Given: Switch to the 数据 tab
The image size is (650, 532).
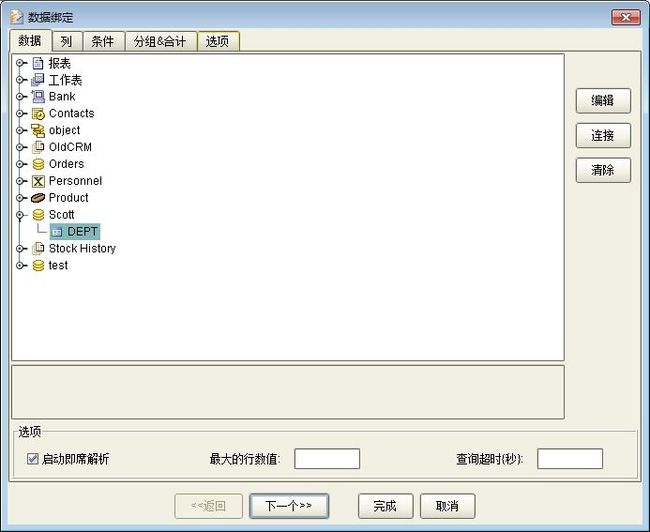Looking at the screenshot, I should (x=30, y=41).
